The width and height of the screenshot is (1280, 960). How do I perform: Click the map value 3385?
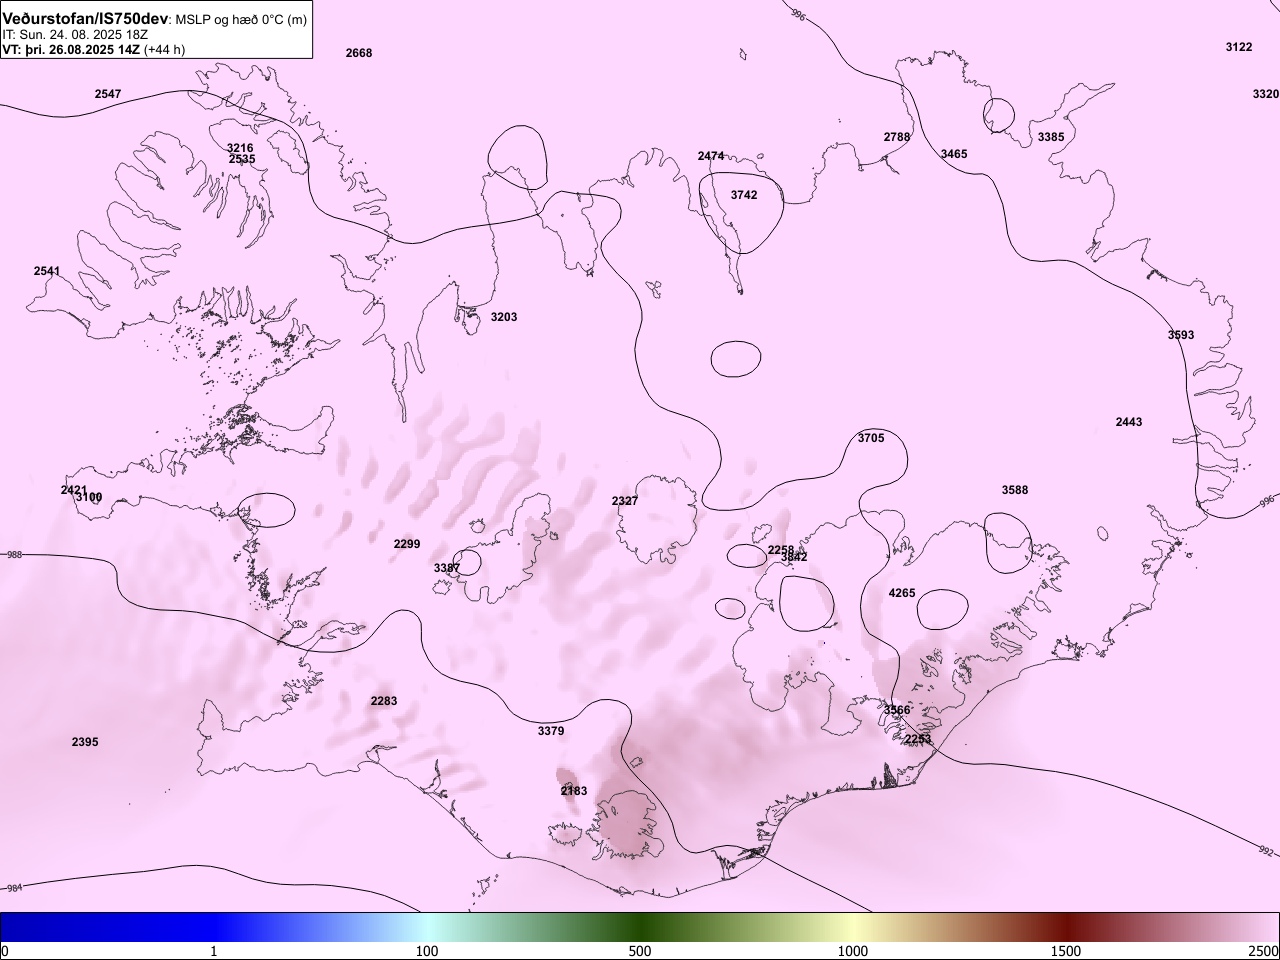(x=1051, y=137)
